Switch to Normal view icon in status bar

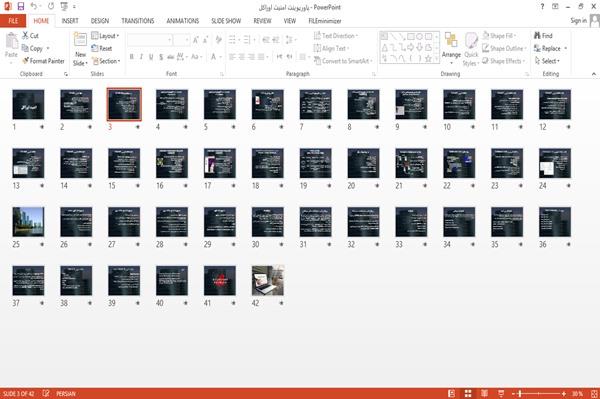pos(452,393)
